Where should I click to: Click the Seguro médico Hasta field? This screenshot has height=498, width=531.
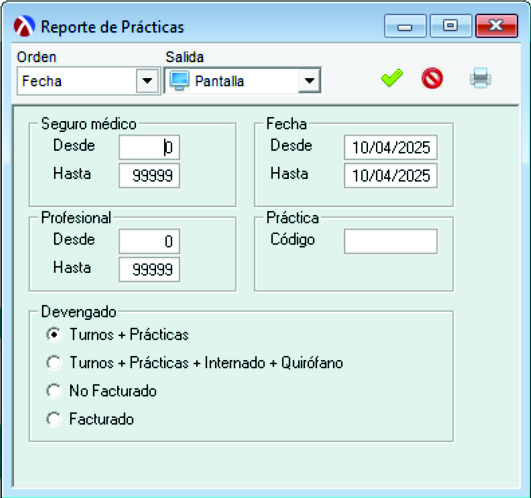(x=149, y=175)
